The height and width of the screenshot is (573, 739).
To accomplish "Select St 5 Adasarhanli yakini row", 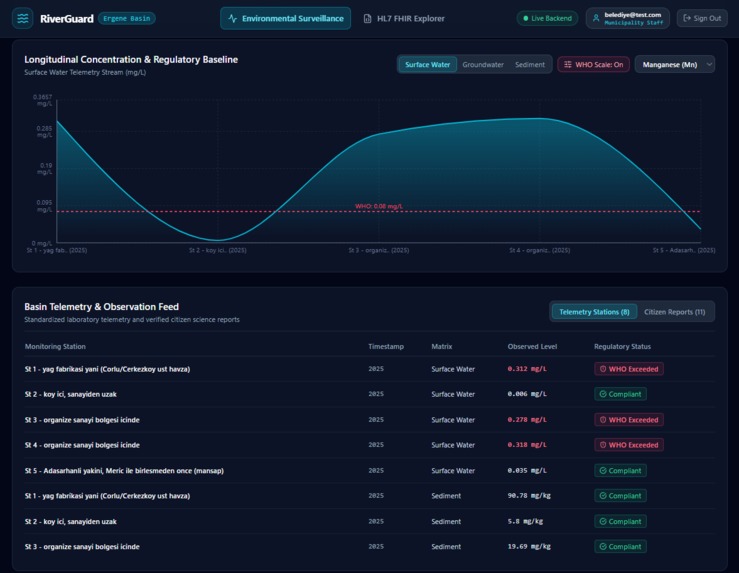I will coord(370,470).
